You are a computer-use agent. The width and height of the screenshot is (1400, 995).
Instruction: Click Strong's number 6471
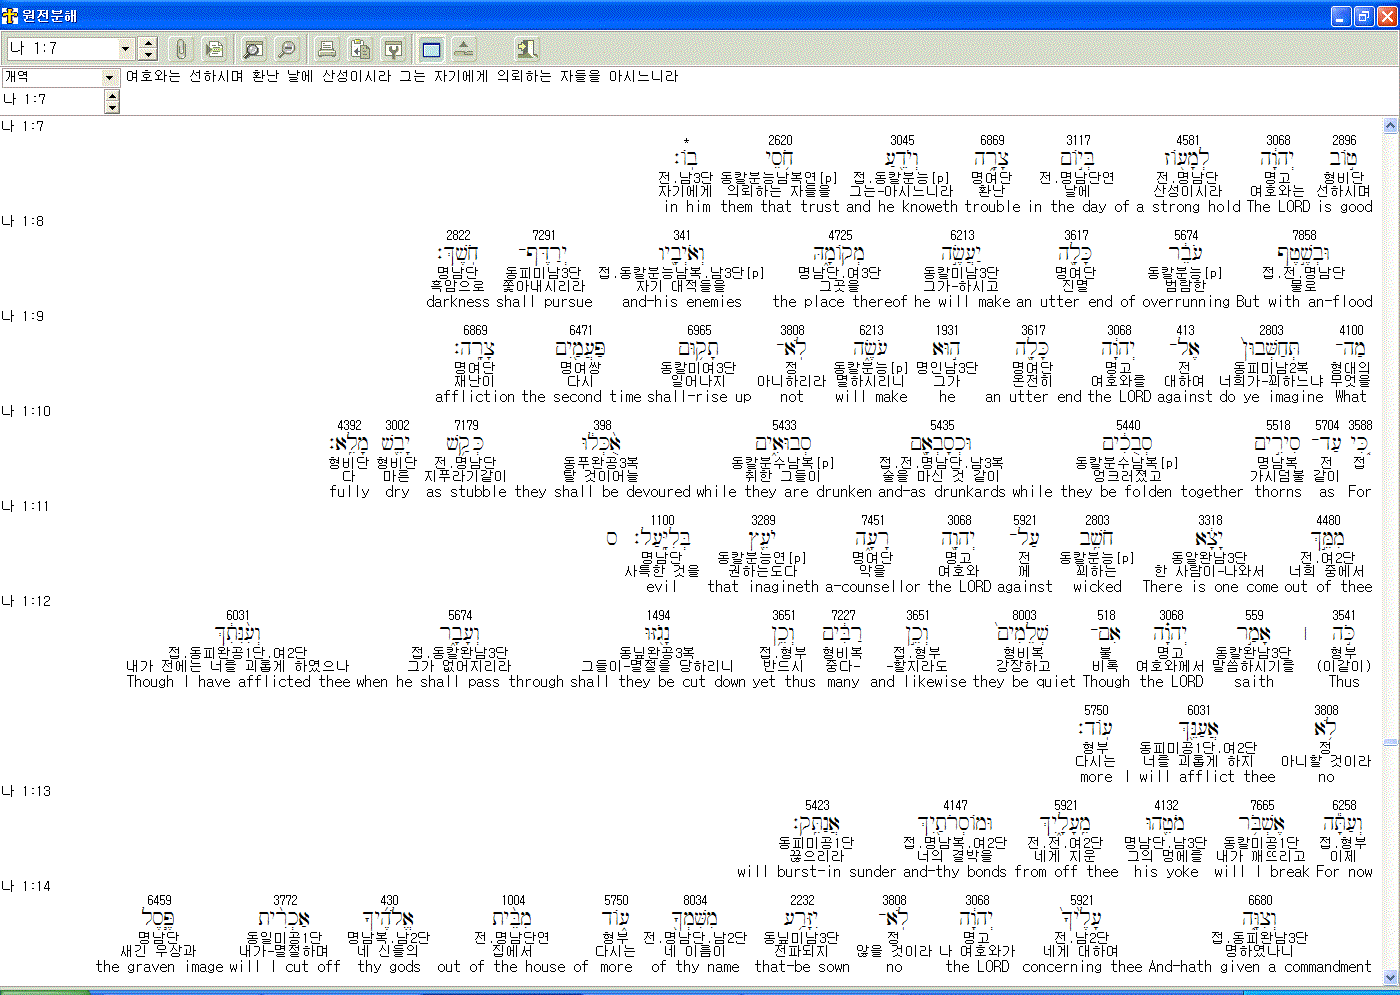(581, 330)
